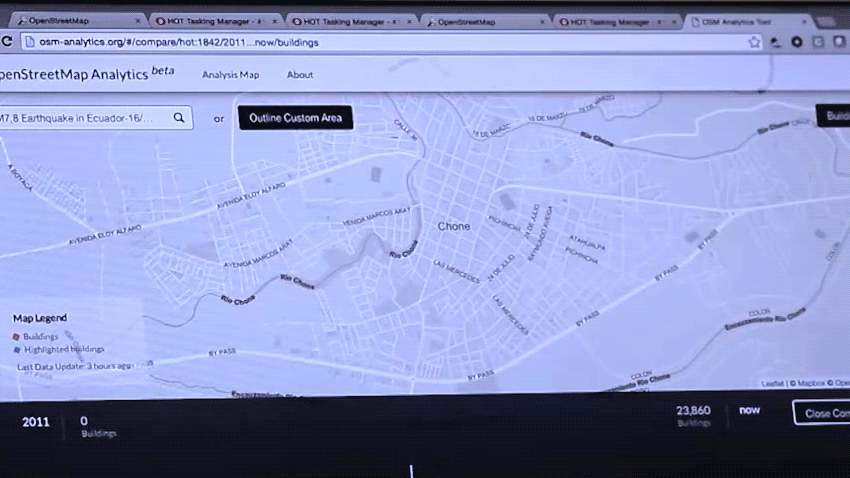Image resolution: width=850 pixels, height=478 pixels.
Task: Click the Buildings legend color marker
Action: pos(17,337)
